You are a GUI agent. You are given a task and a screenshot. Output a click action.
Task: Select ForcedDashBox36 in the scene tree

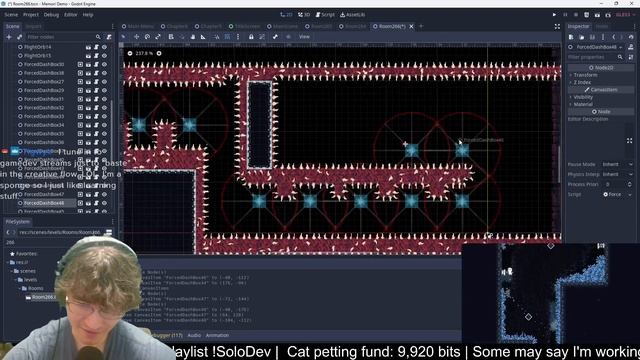44,142
